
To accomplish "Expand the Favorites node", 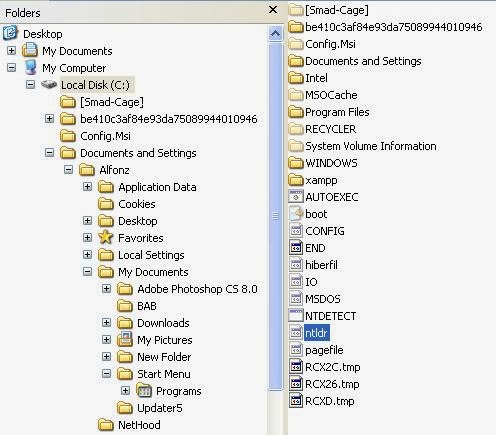I will pos(87,238).
